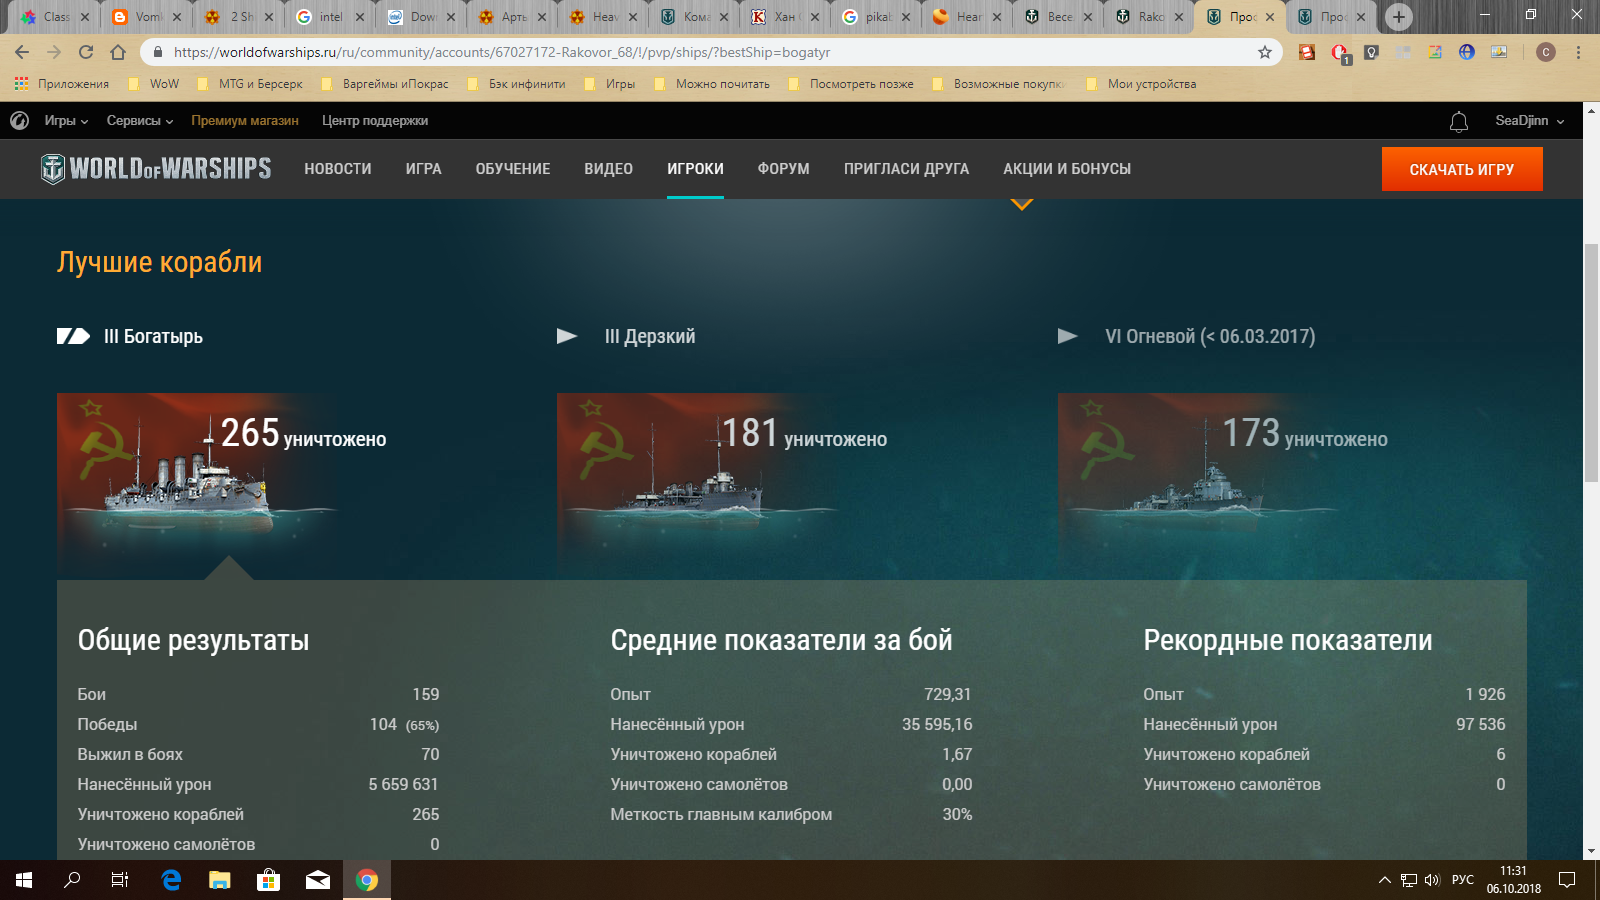This screenshot has width=1600, height=900.
Task: Open the Приложения bookmarks shortcut
Action: tap(62, 84)
